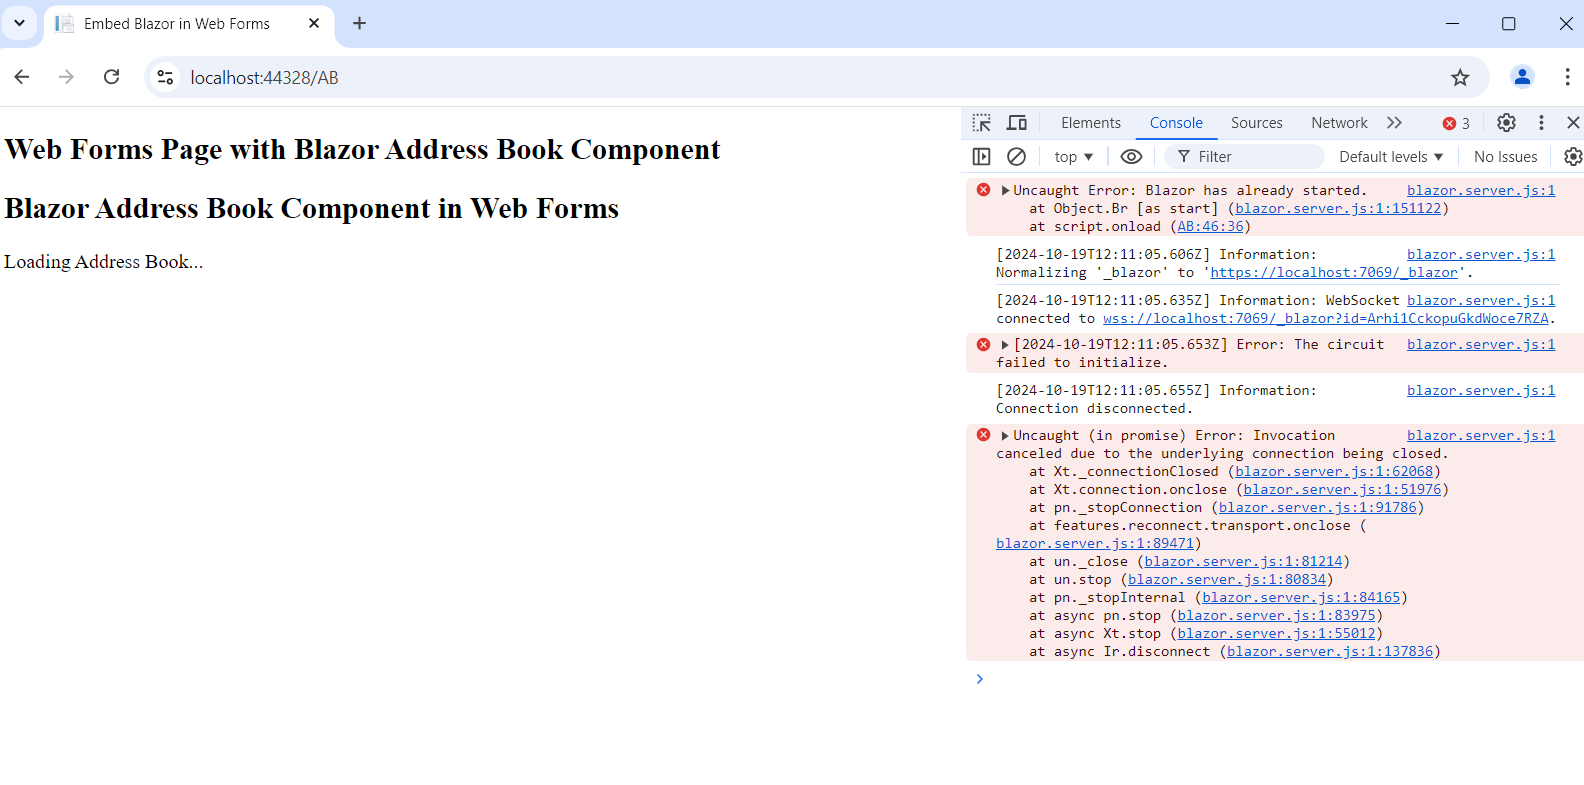
Task: Click error icon of 'Invocation canceled' message
Action: (x=983, y=435)
